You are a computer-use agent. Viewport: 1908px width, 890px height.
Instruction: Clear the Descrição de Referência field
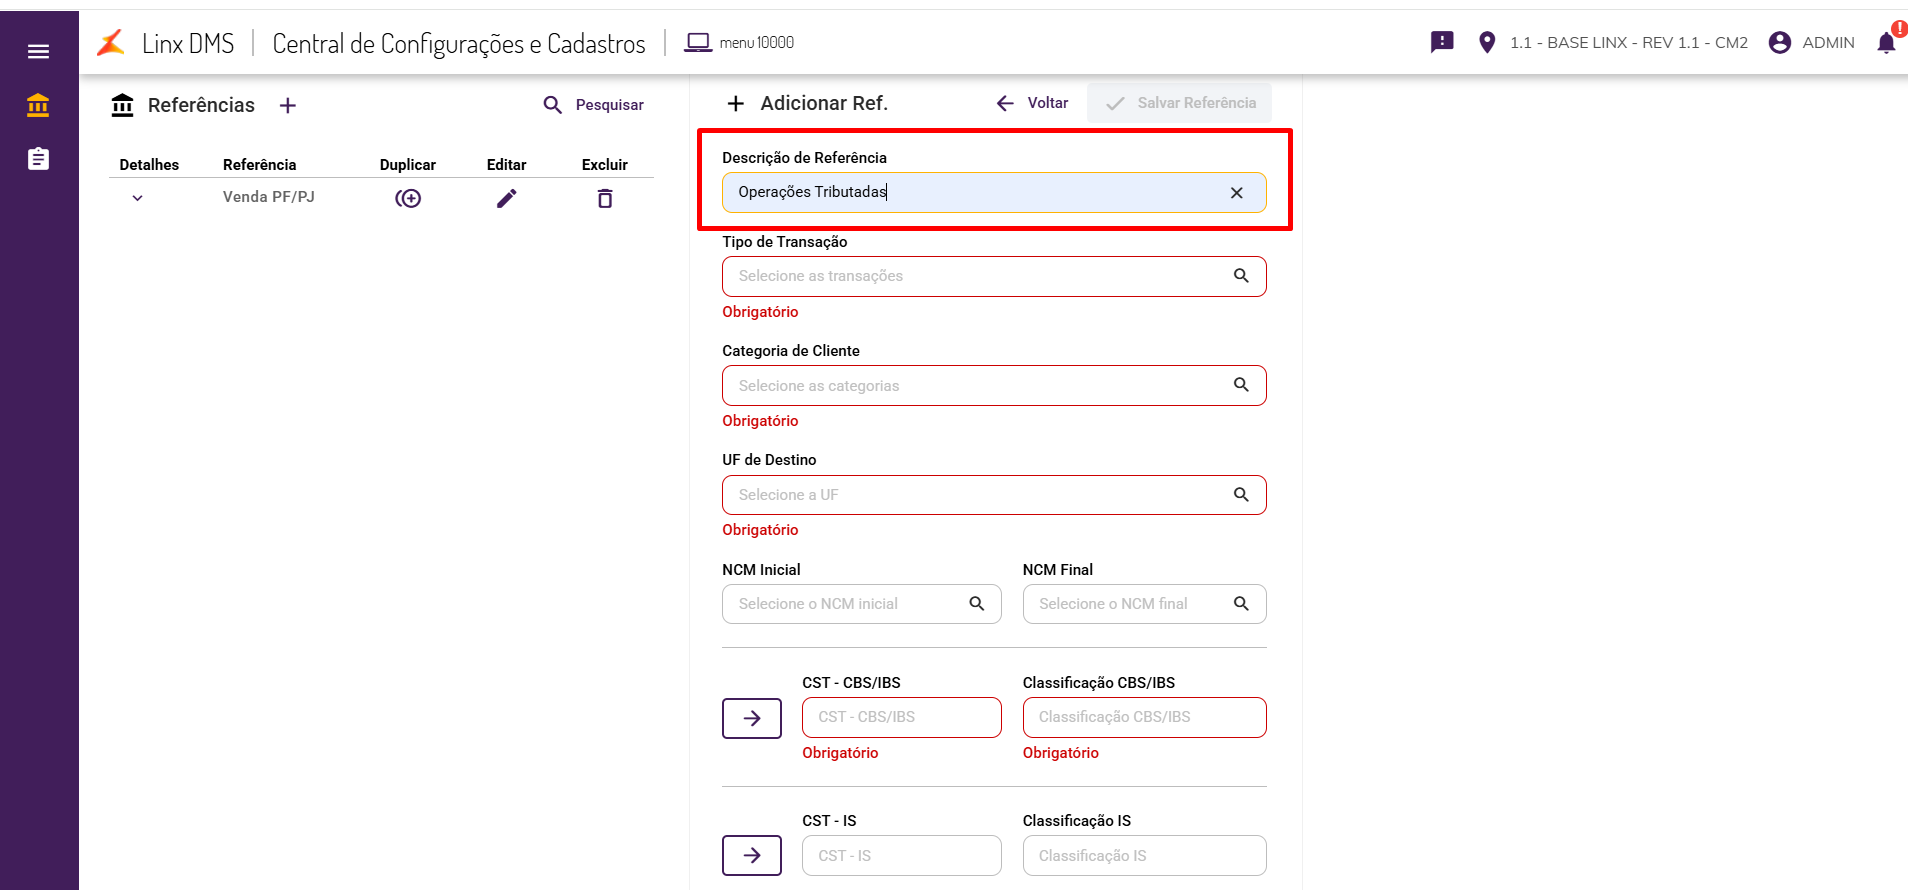pos(1237,193)
